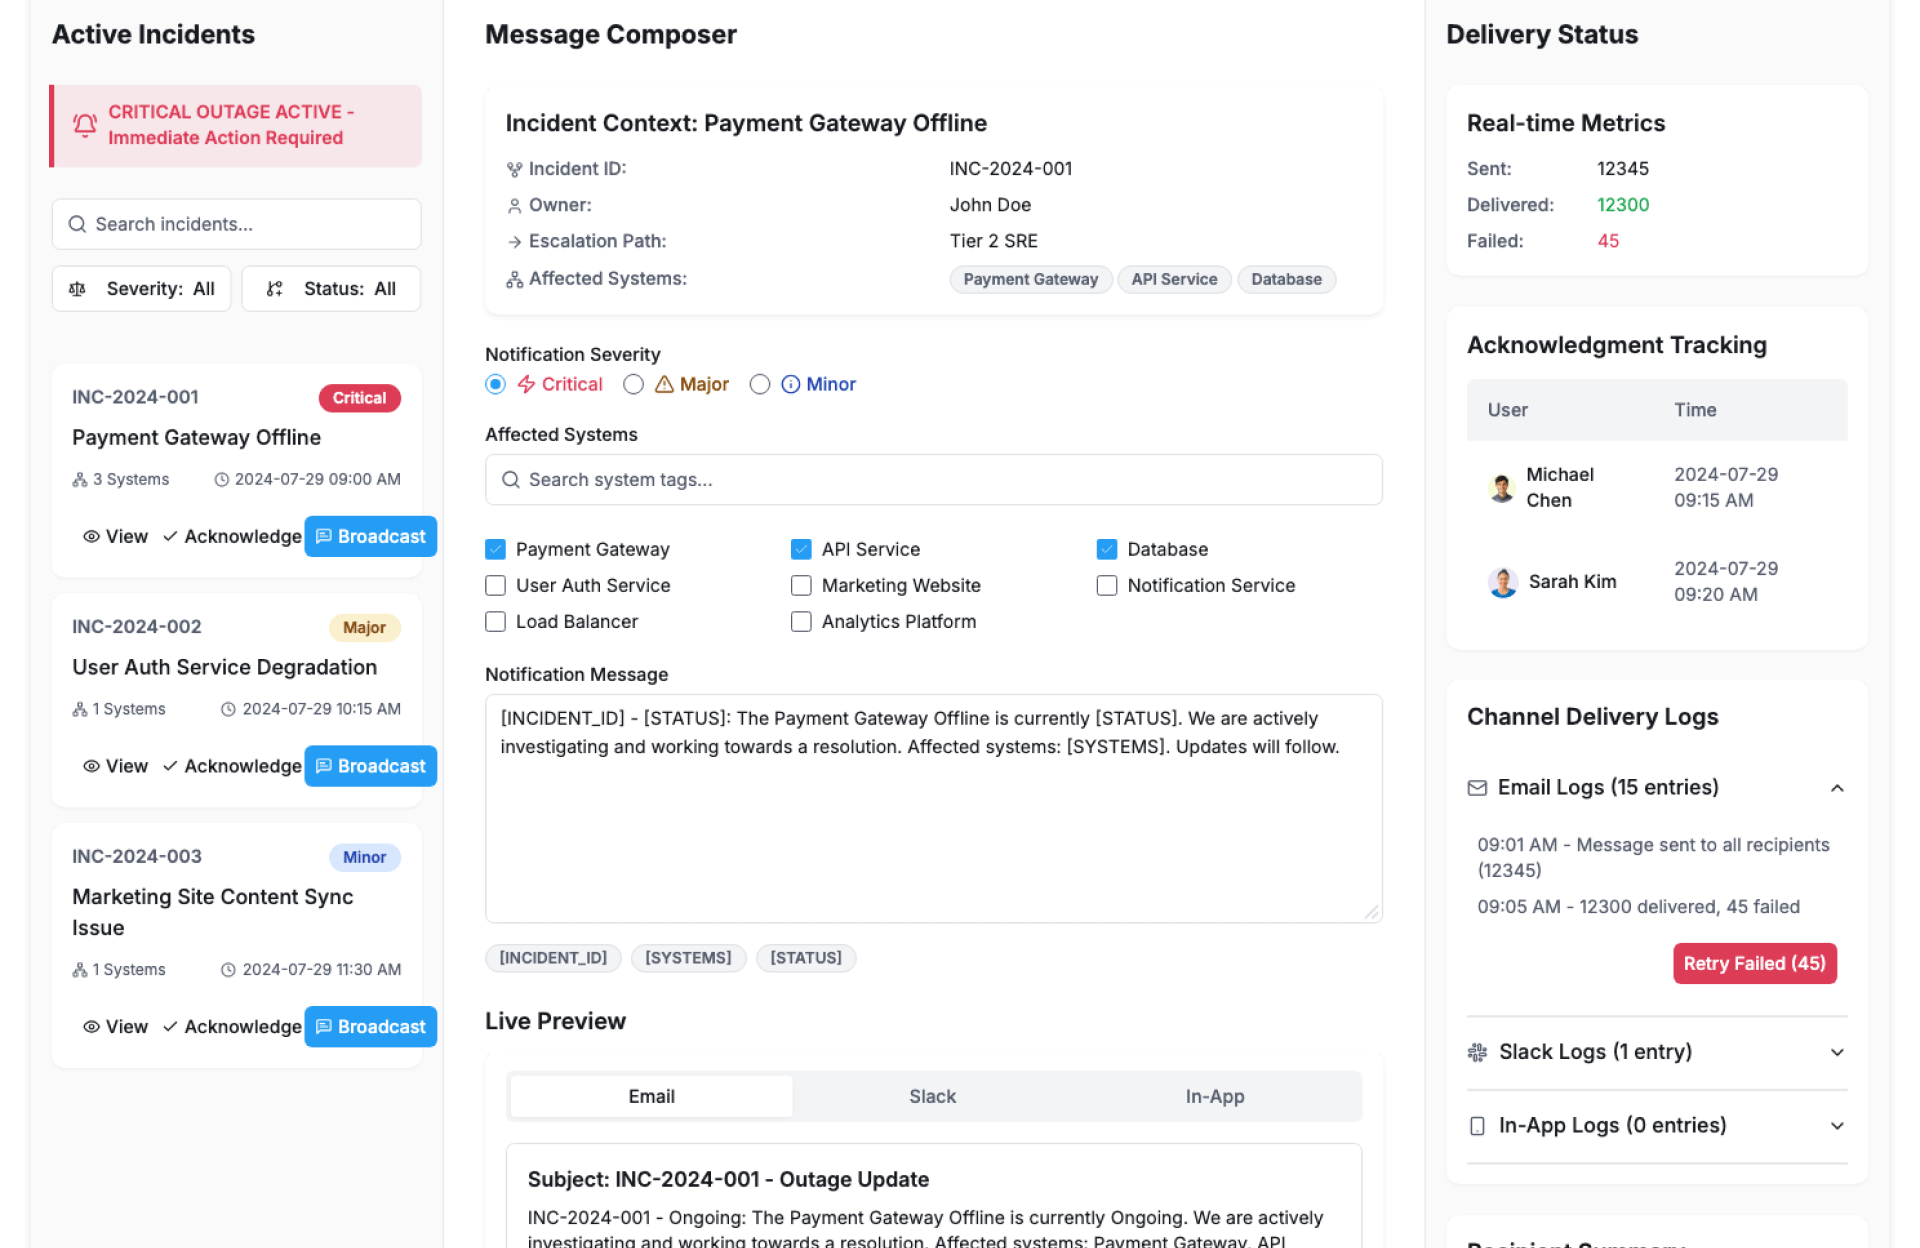
Task: Open the Severity: All filter dropdown
Action: 141,289
